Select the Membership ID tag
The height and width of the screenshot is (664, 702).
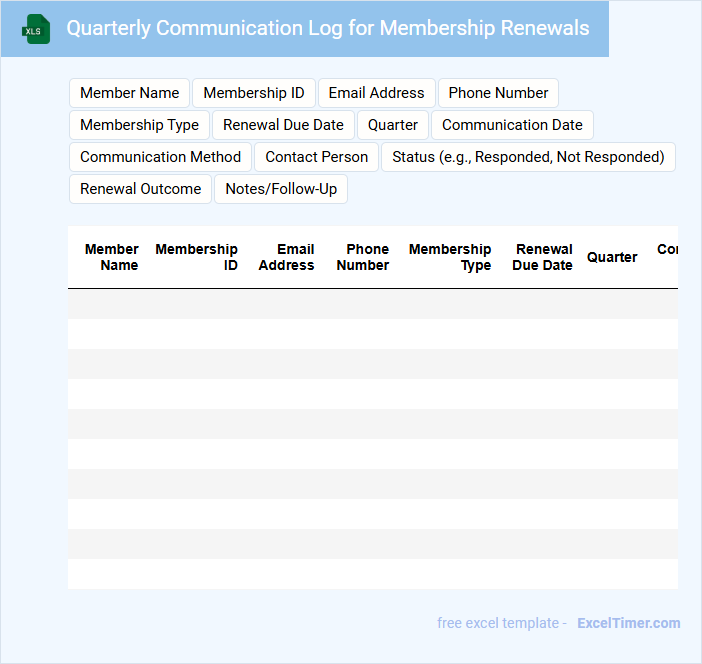[x=254, y=93]
